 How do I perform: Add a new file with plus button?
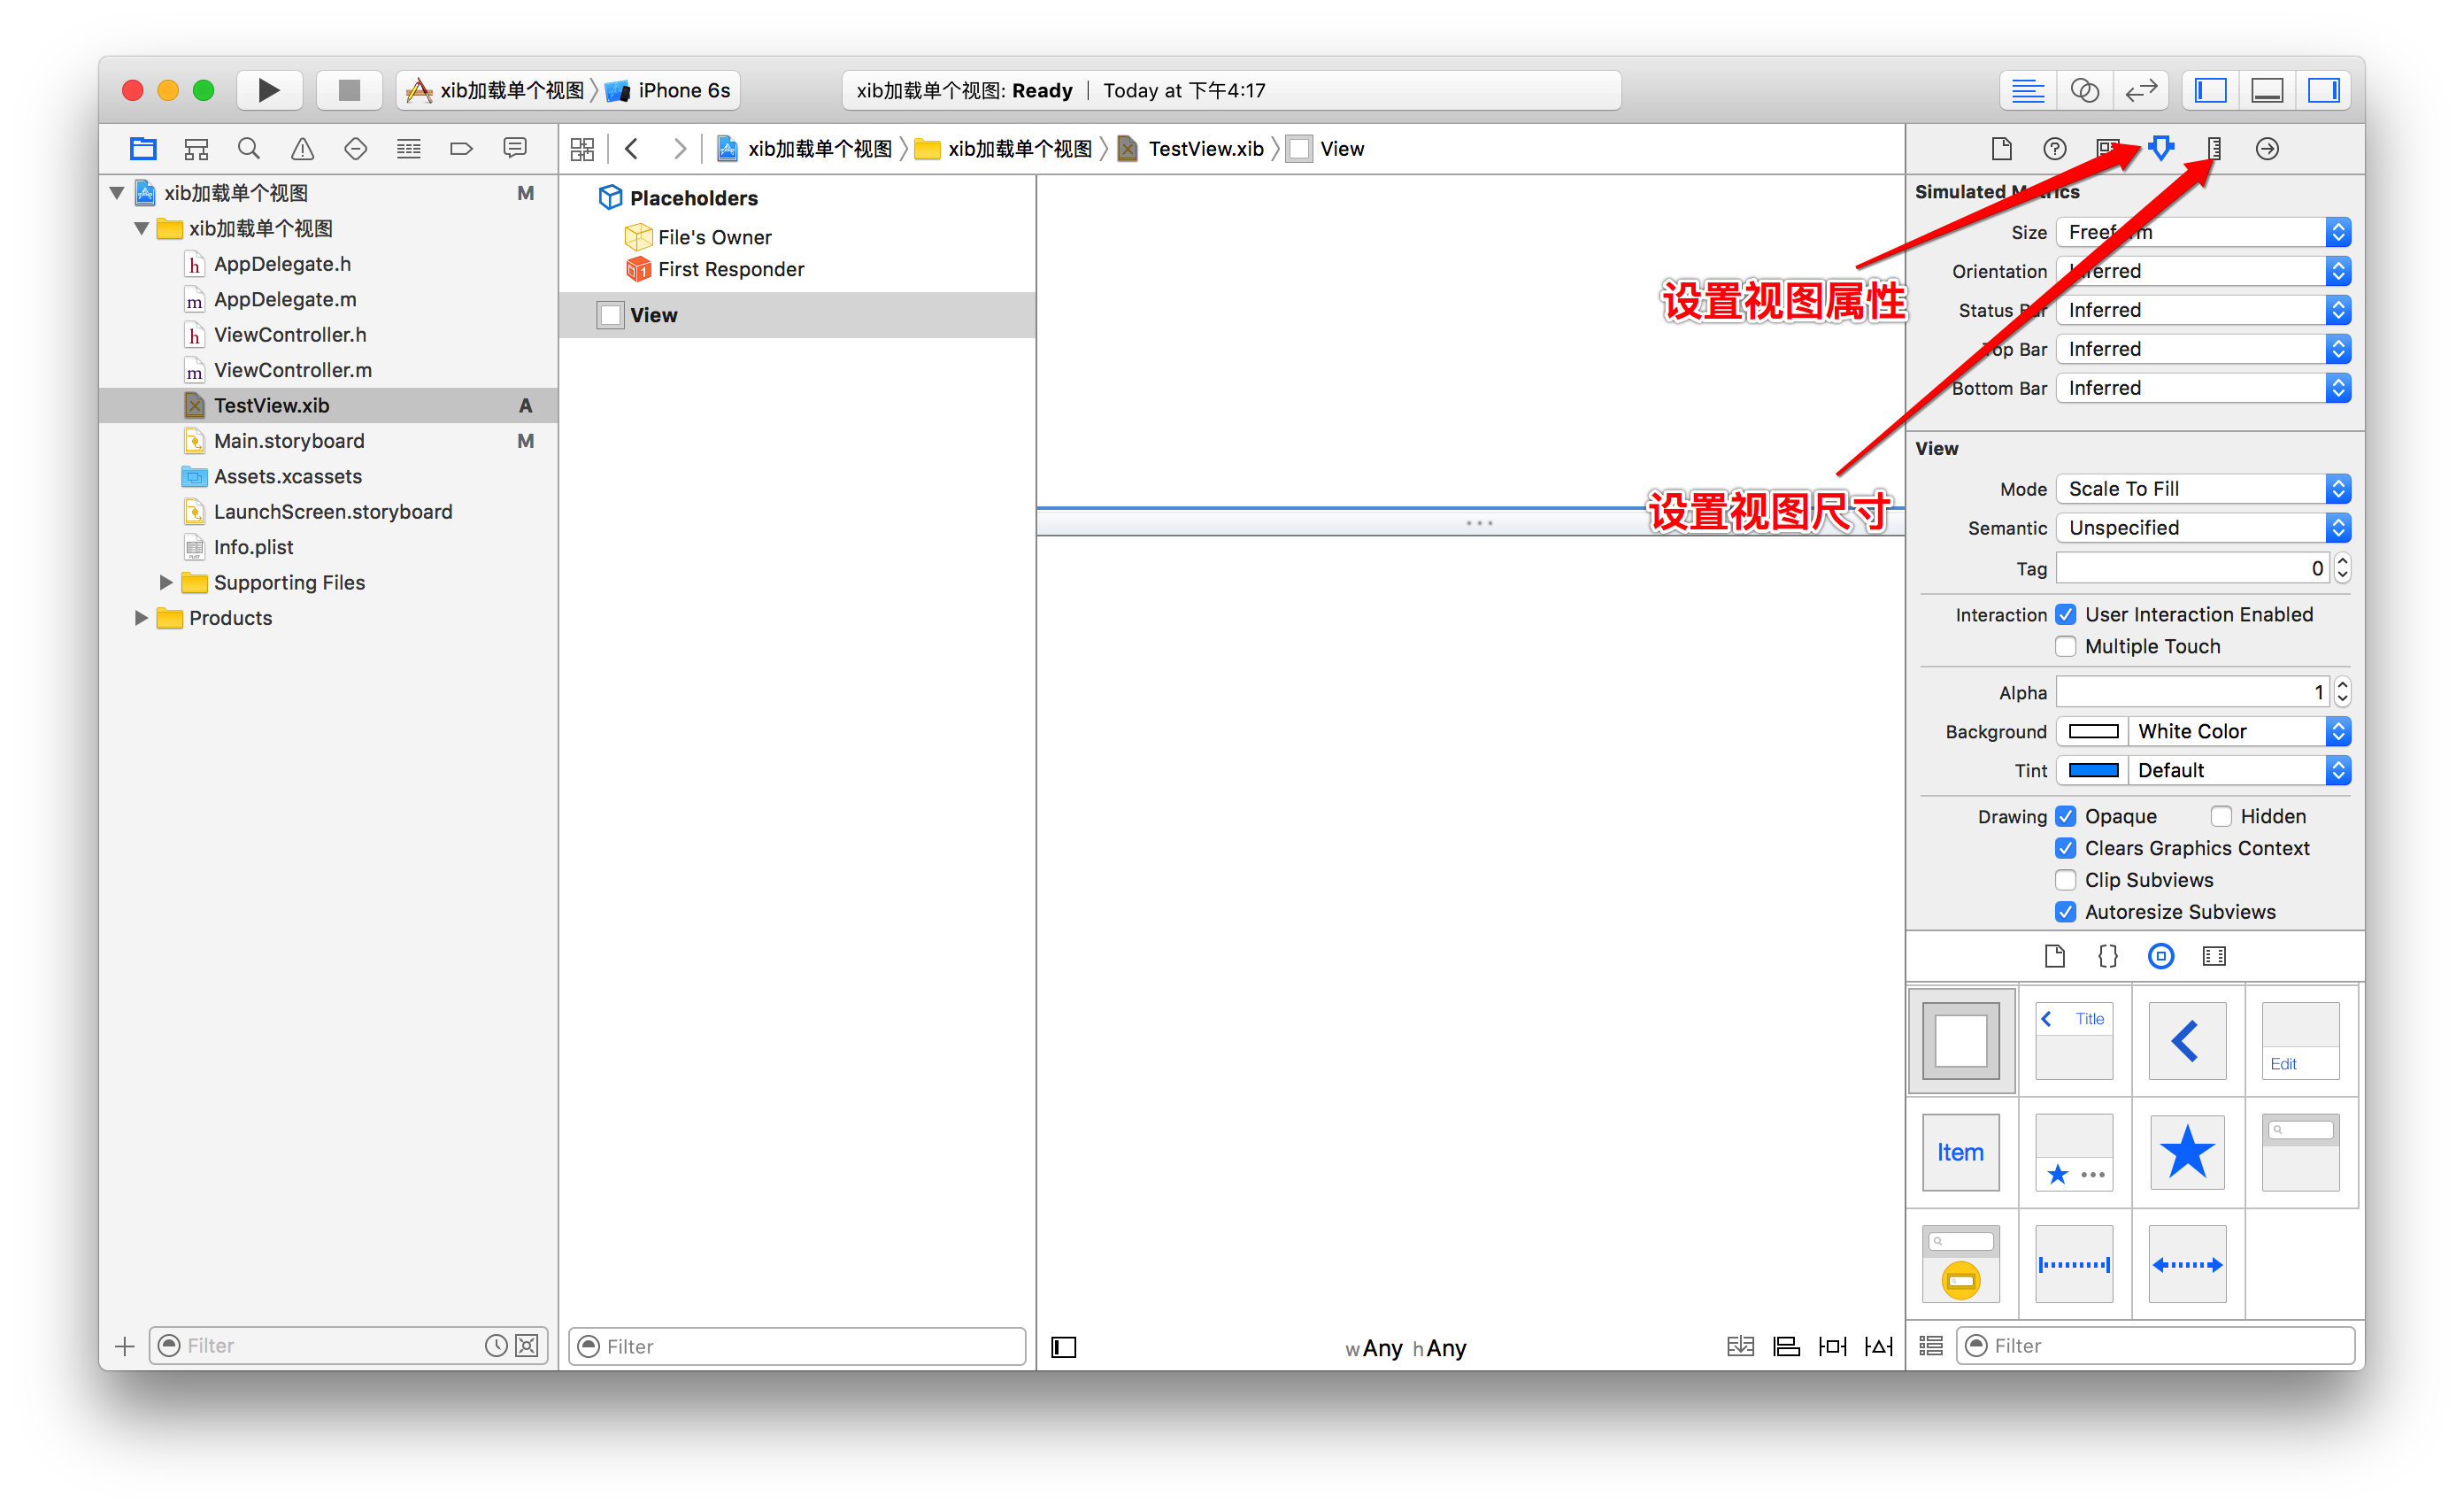124,1346
